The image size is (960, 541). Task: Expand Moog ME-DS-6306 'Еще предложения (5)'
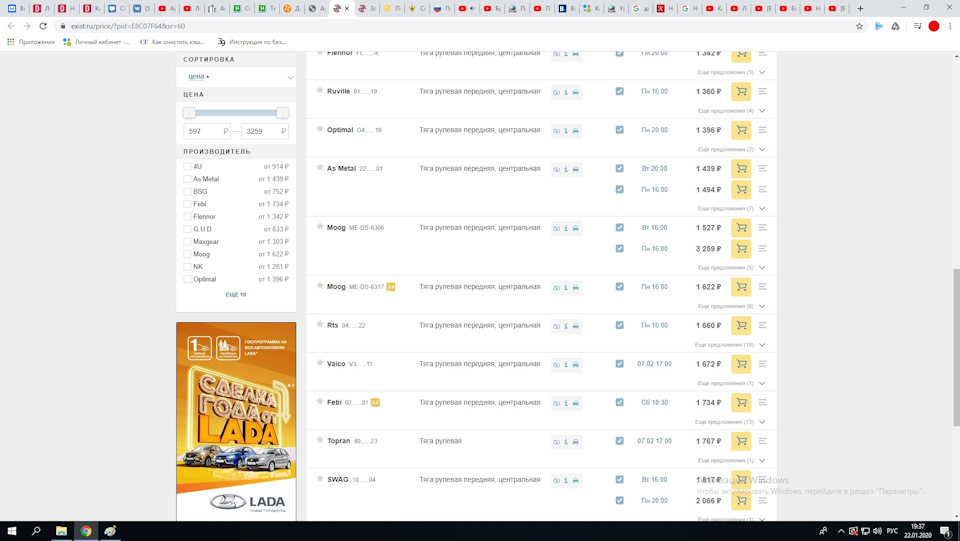click(731, 267)
